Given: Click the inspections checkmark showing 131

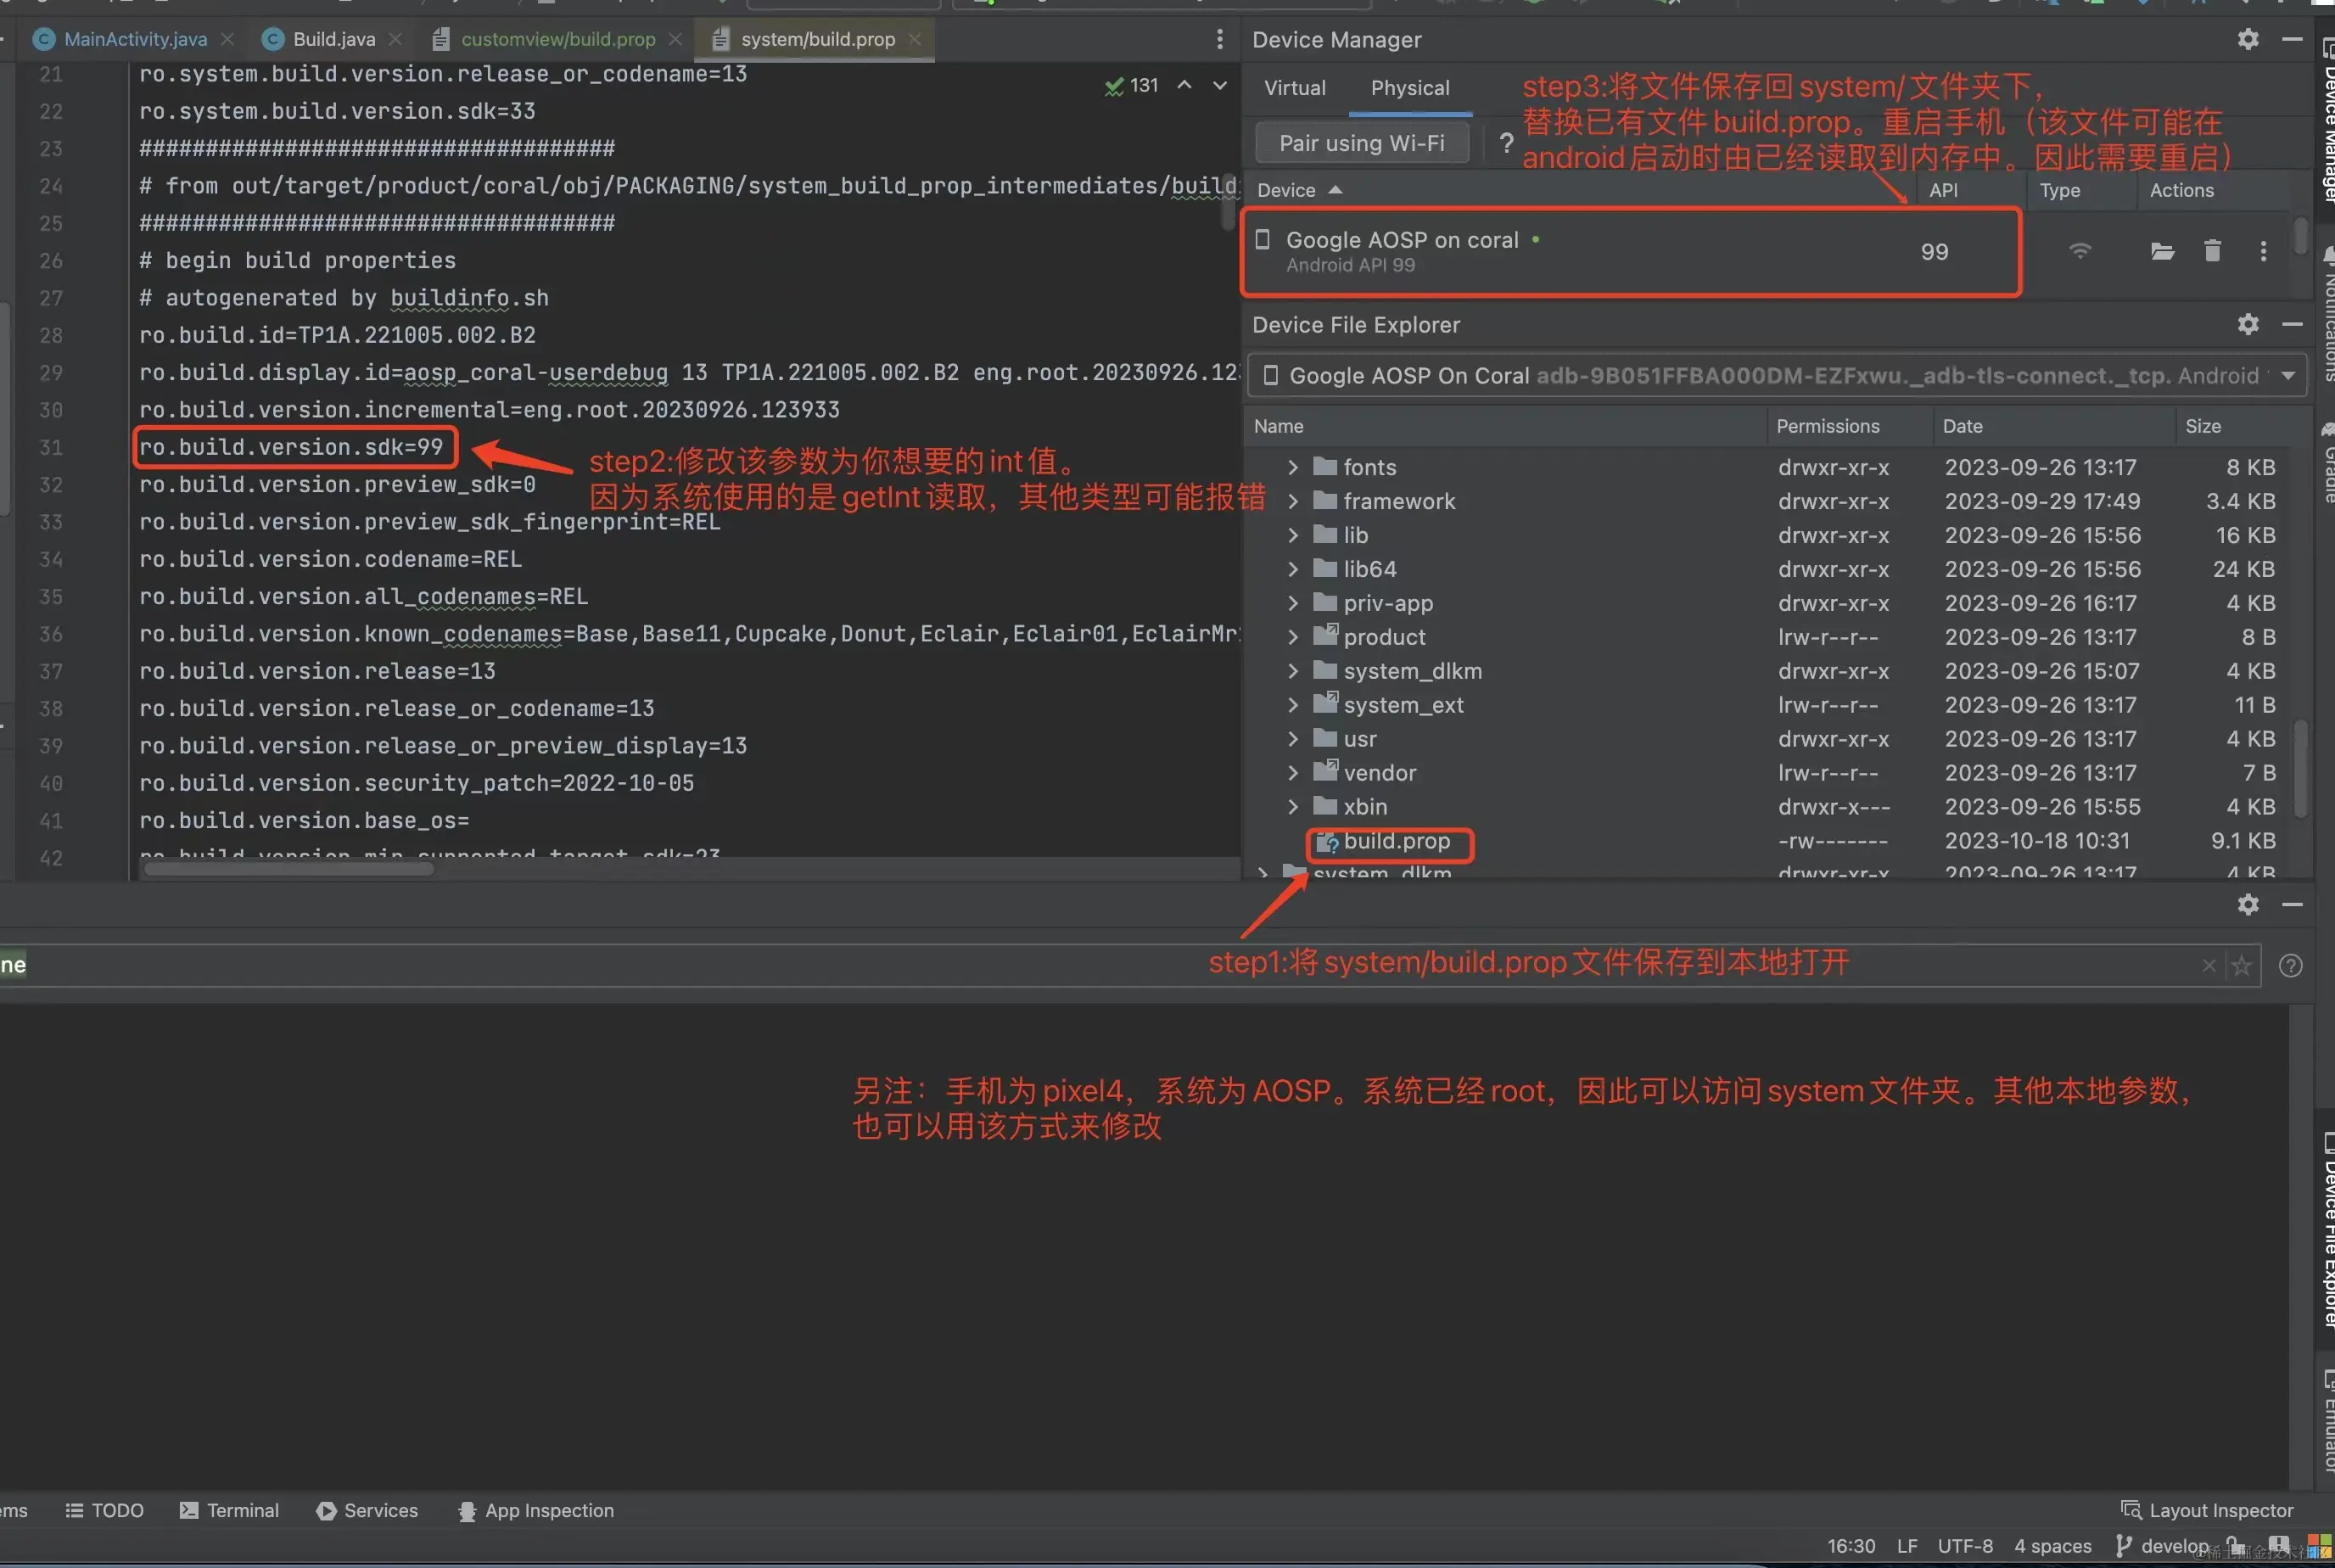Looking at the screenshot, I should click(1131, 86).
